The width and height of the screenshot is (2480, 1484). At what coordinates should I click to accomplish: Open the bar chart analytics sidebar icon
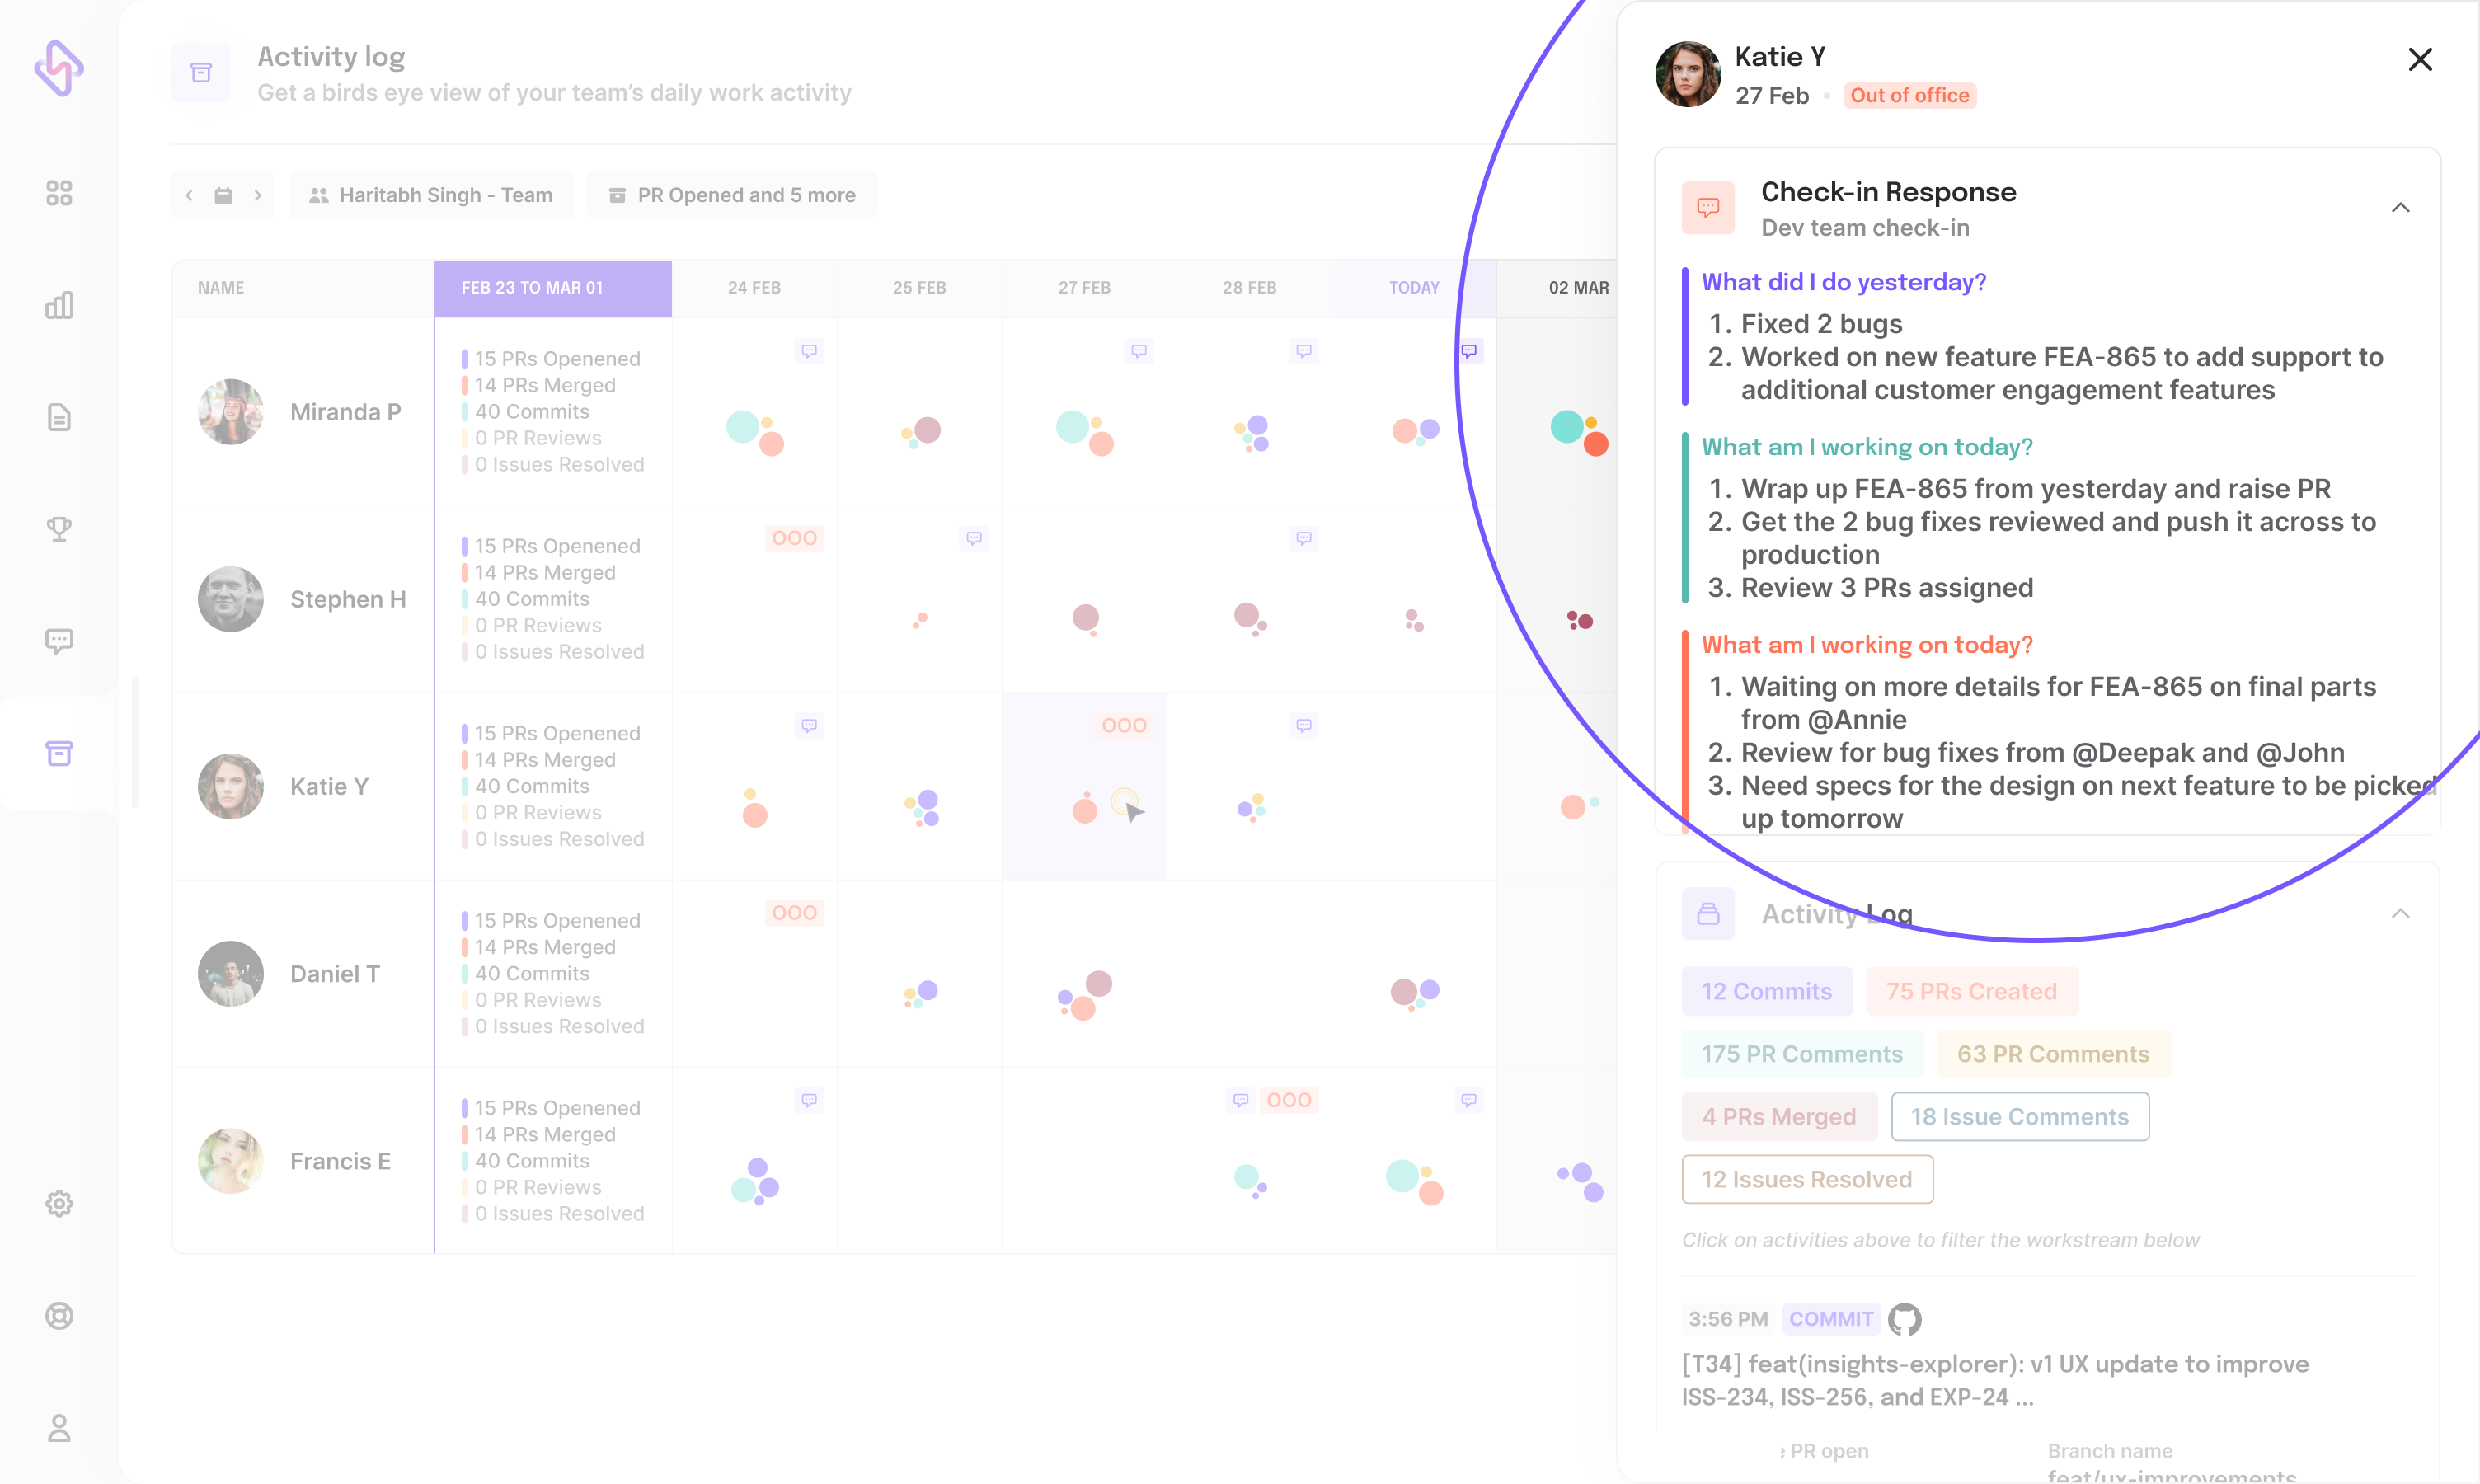click(x=59, y=305)
